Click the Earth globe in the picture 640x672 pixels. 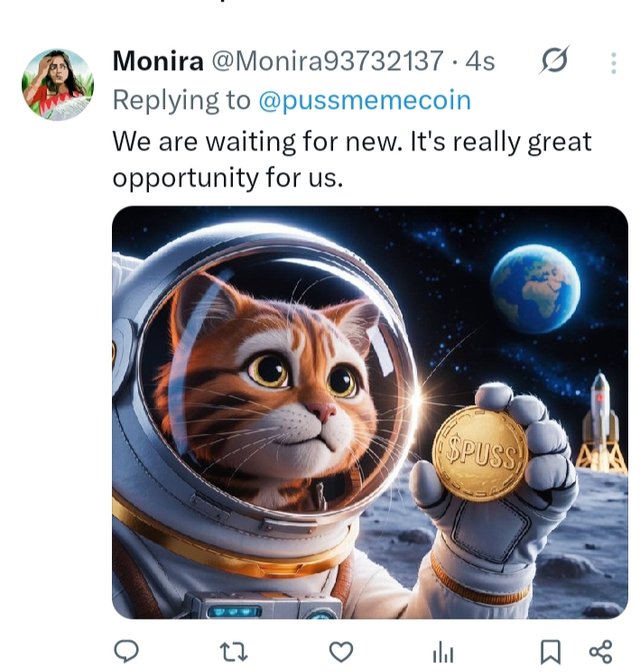point(535,288)
